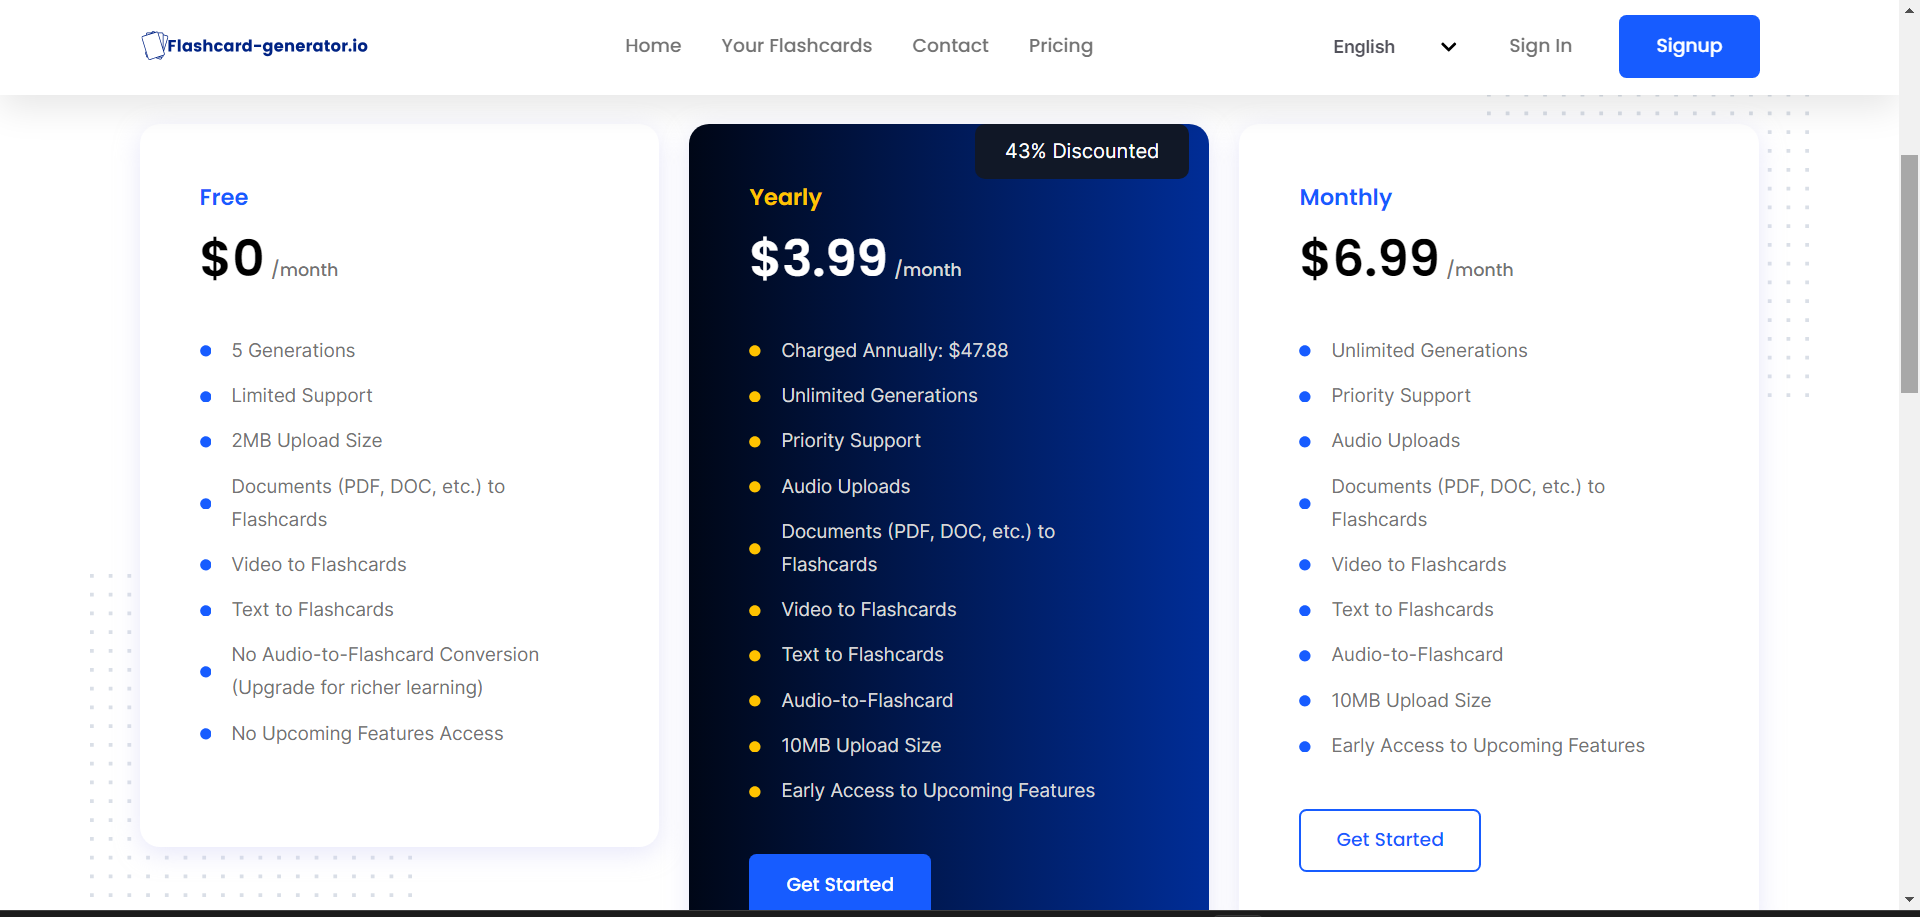Screen dimensions: 1920x917
Task: Click Early Access to Upcoming Features in Monthly plan
Action: pyautogui.click(x=1488, y=746)
